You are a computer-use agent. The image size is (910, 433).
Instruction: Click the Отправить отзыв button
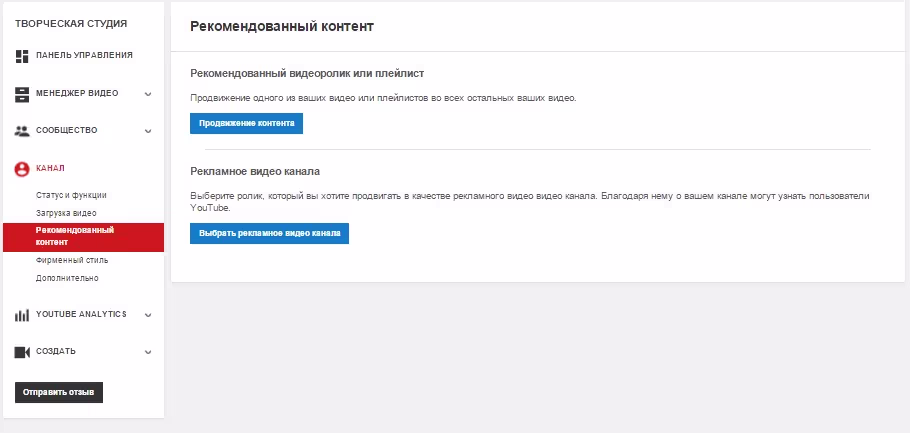(59, 392)
